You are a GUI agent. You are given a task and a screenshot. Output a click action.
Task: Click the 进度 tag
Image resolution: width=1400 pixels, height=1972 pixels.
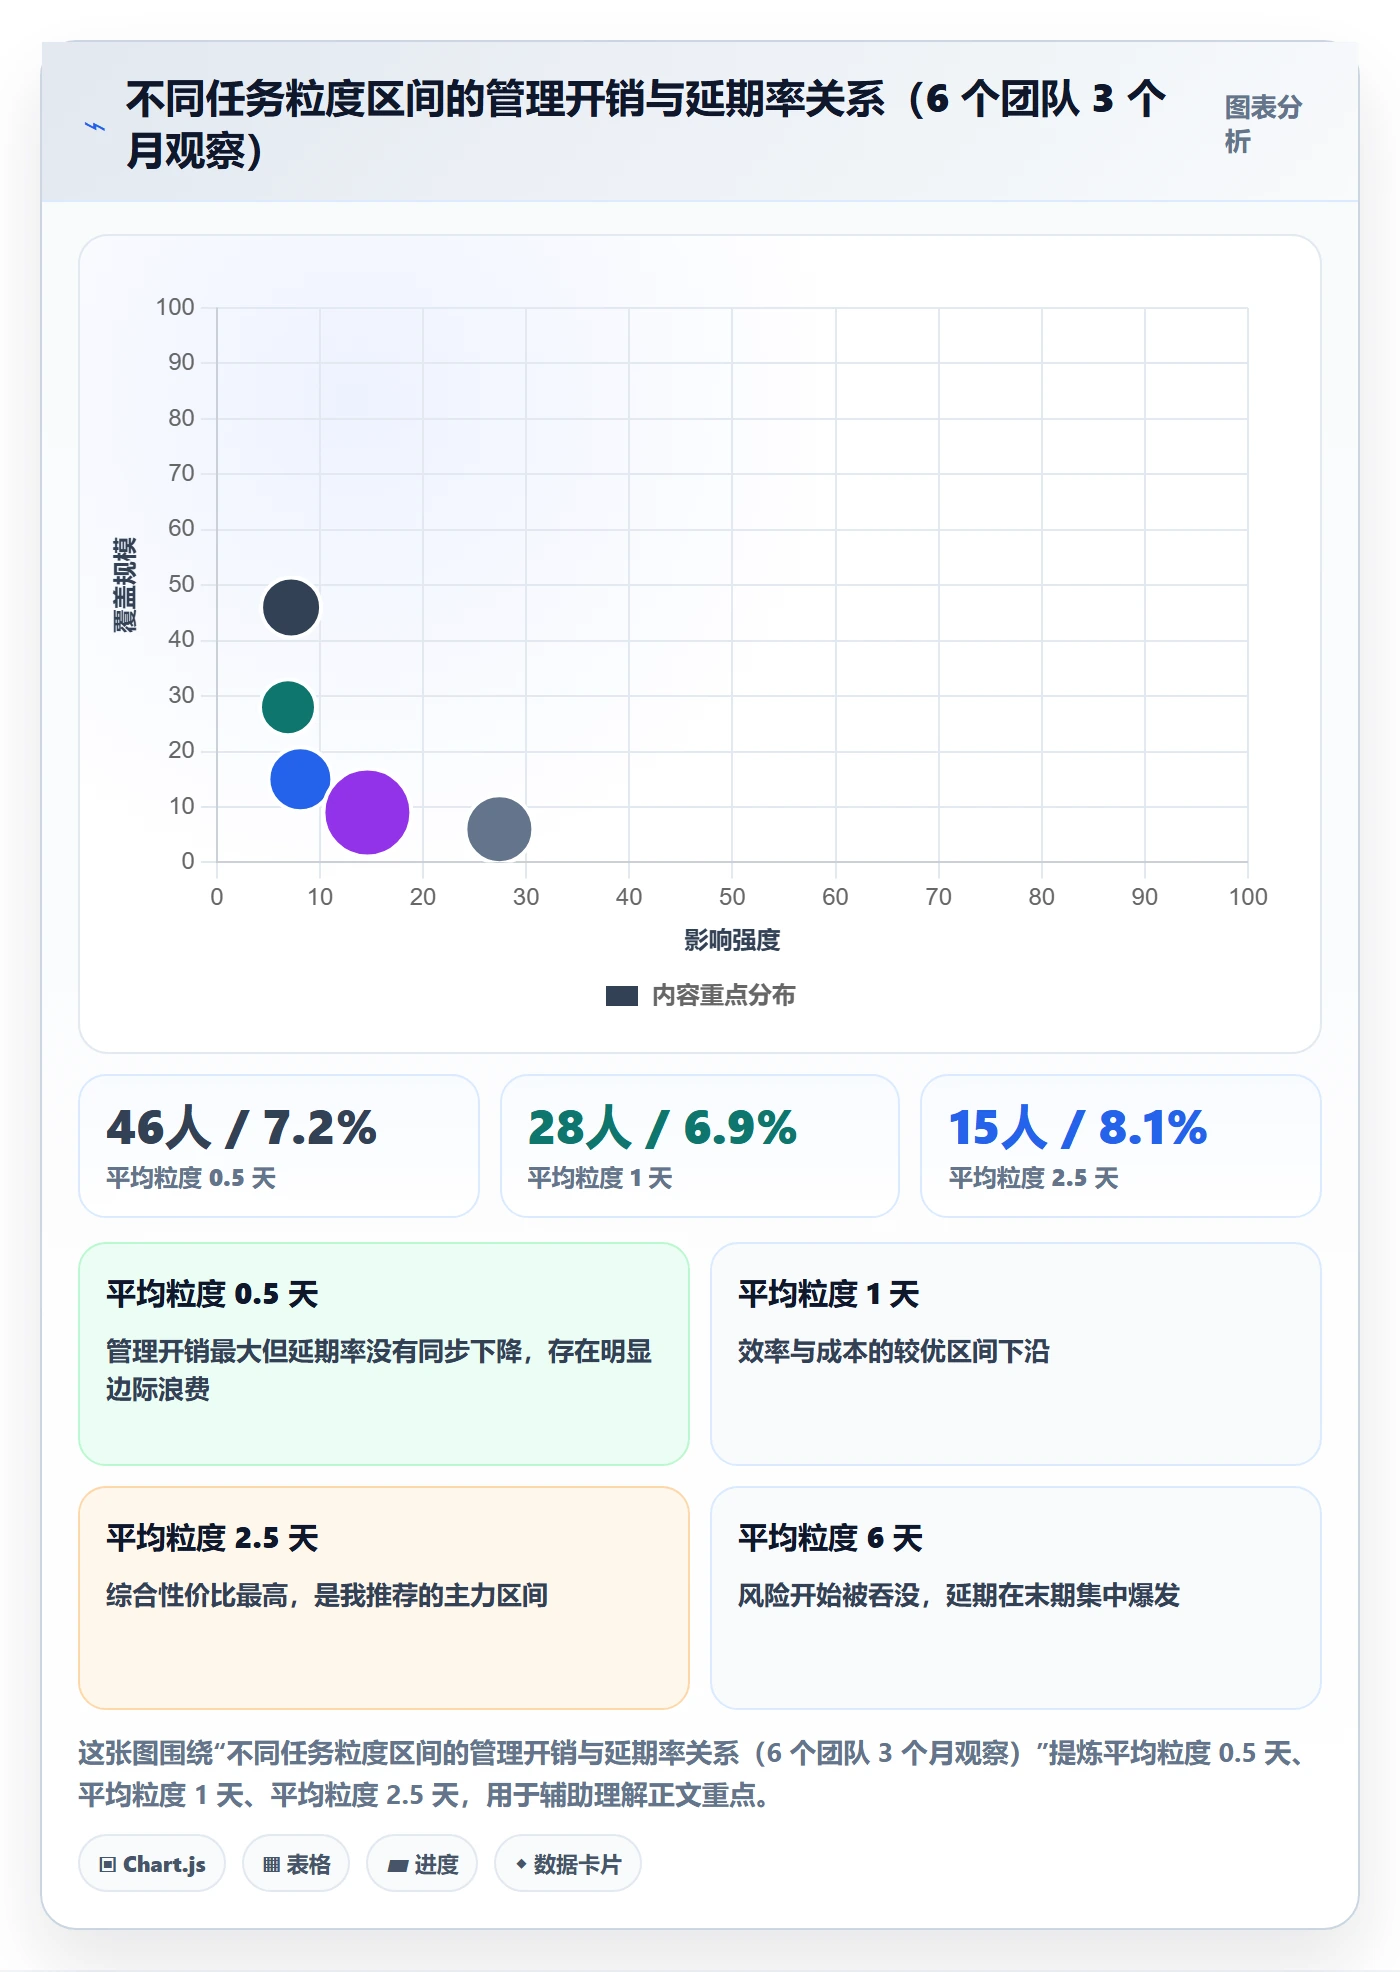(x=422, y=1864)
